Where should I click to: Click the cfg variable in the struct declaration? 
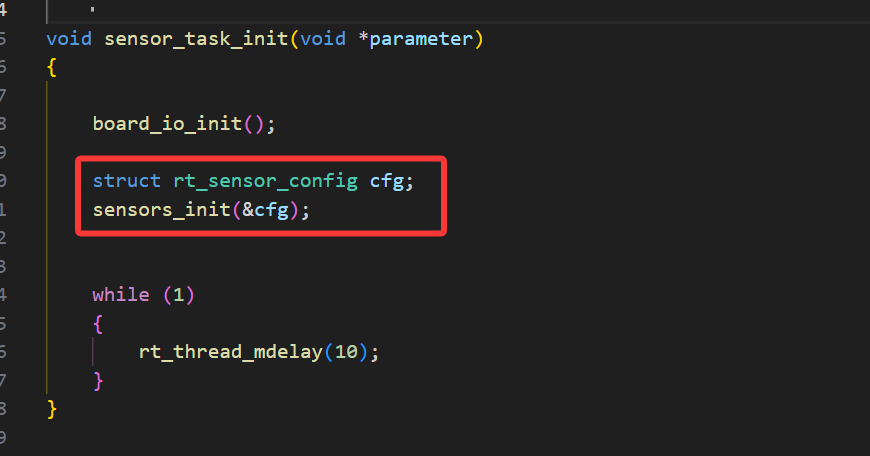[386, 181]
